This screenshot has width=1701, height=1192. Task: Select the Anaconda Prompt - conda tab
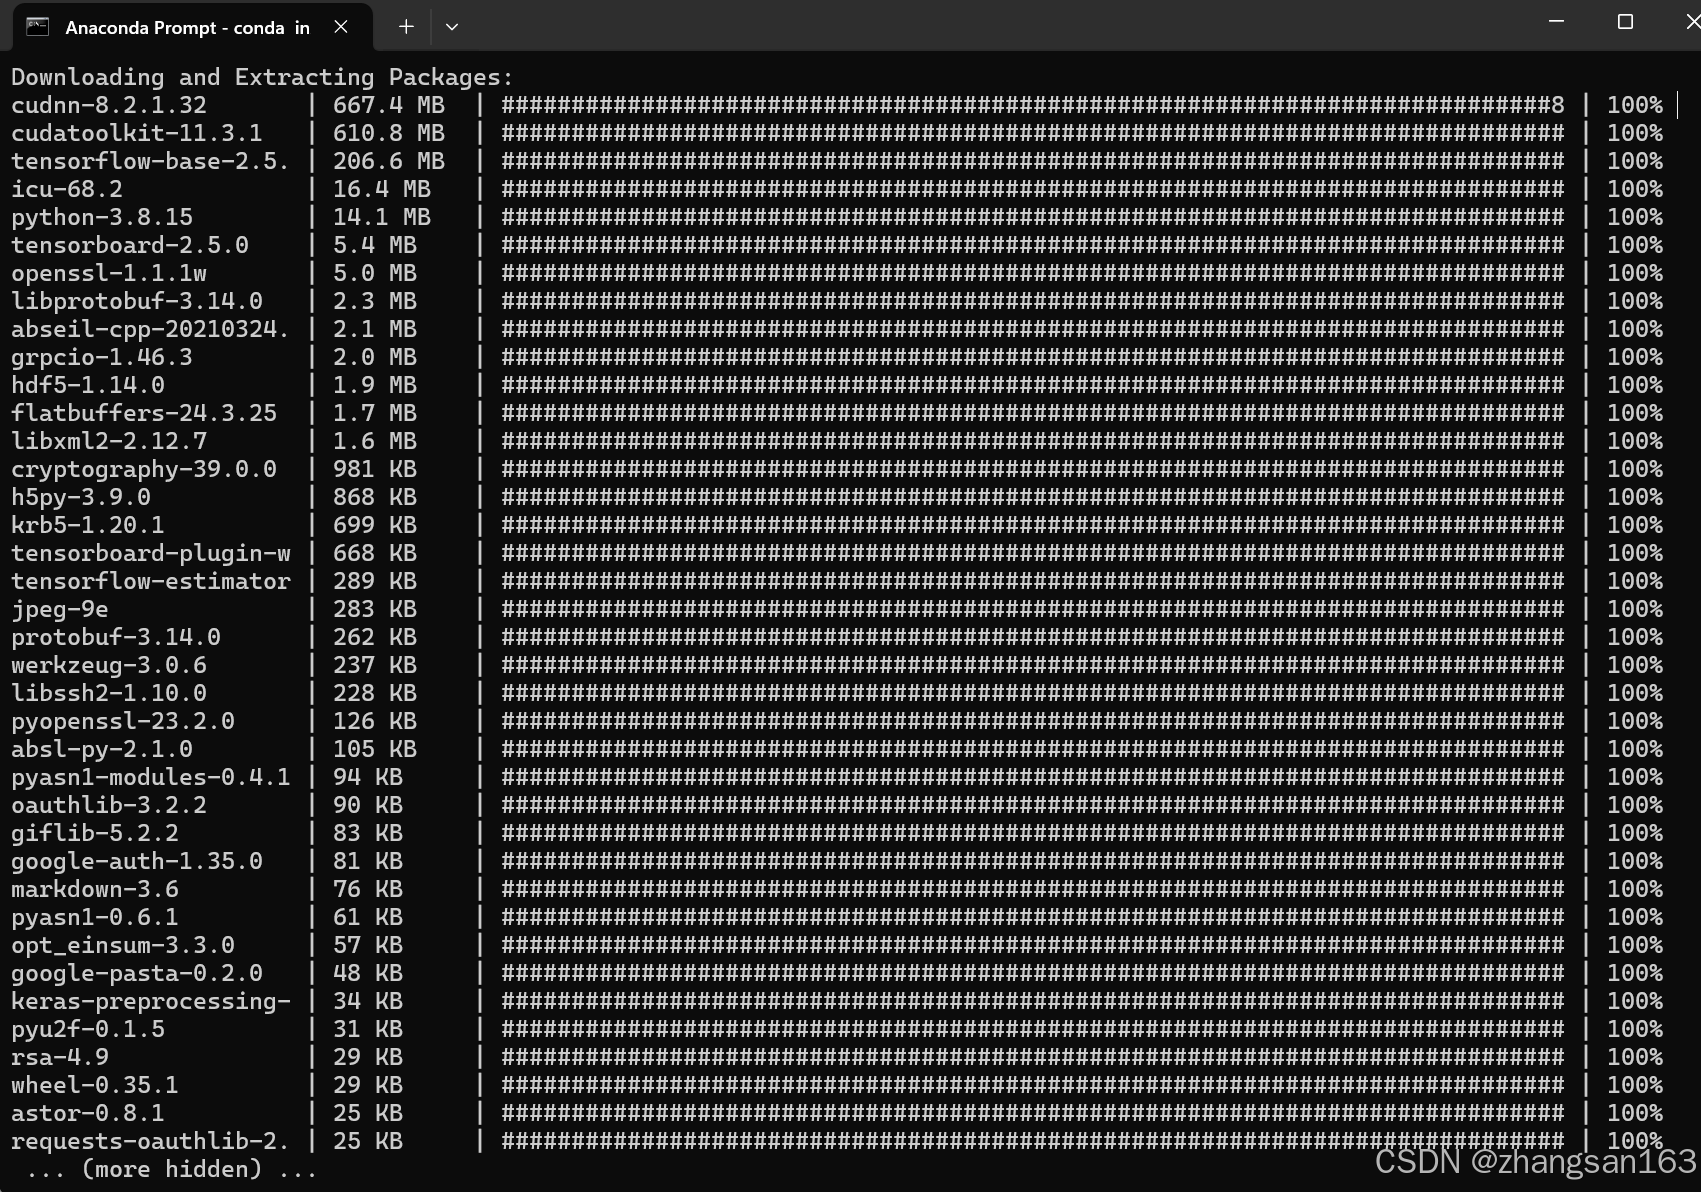[180, 27]
